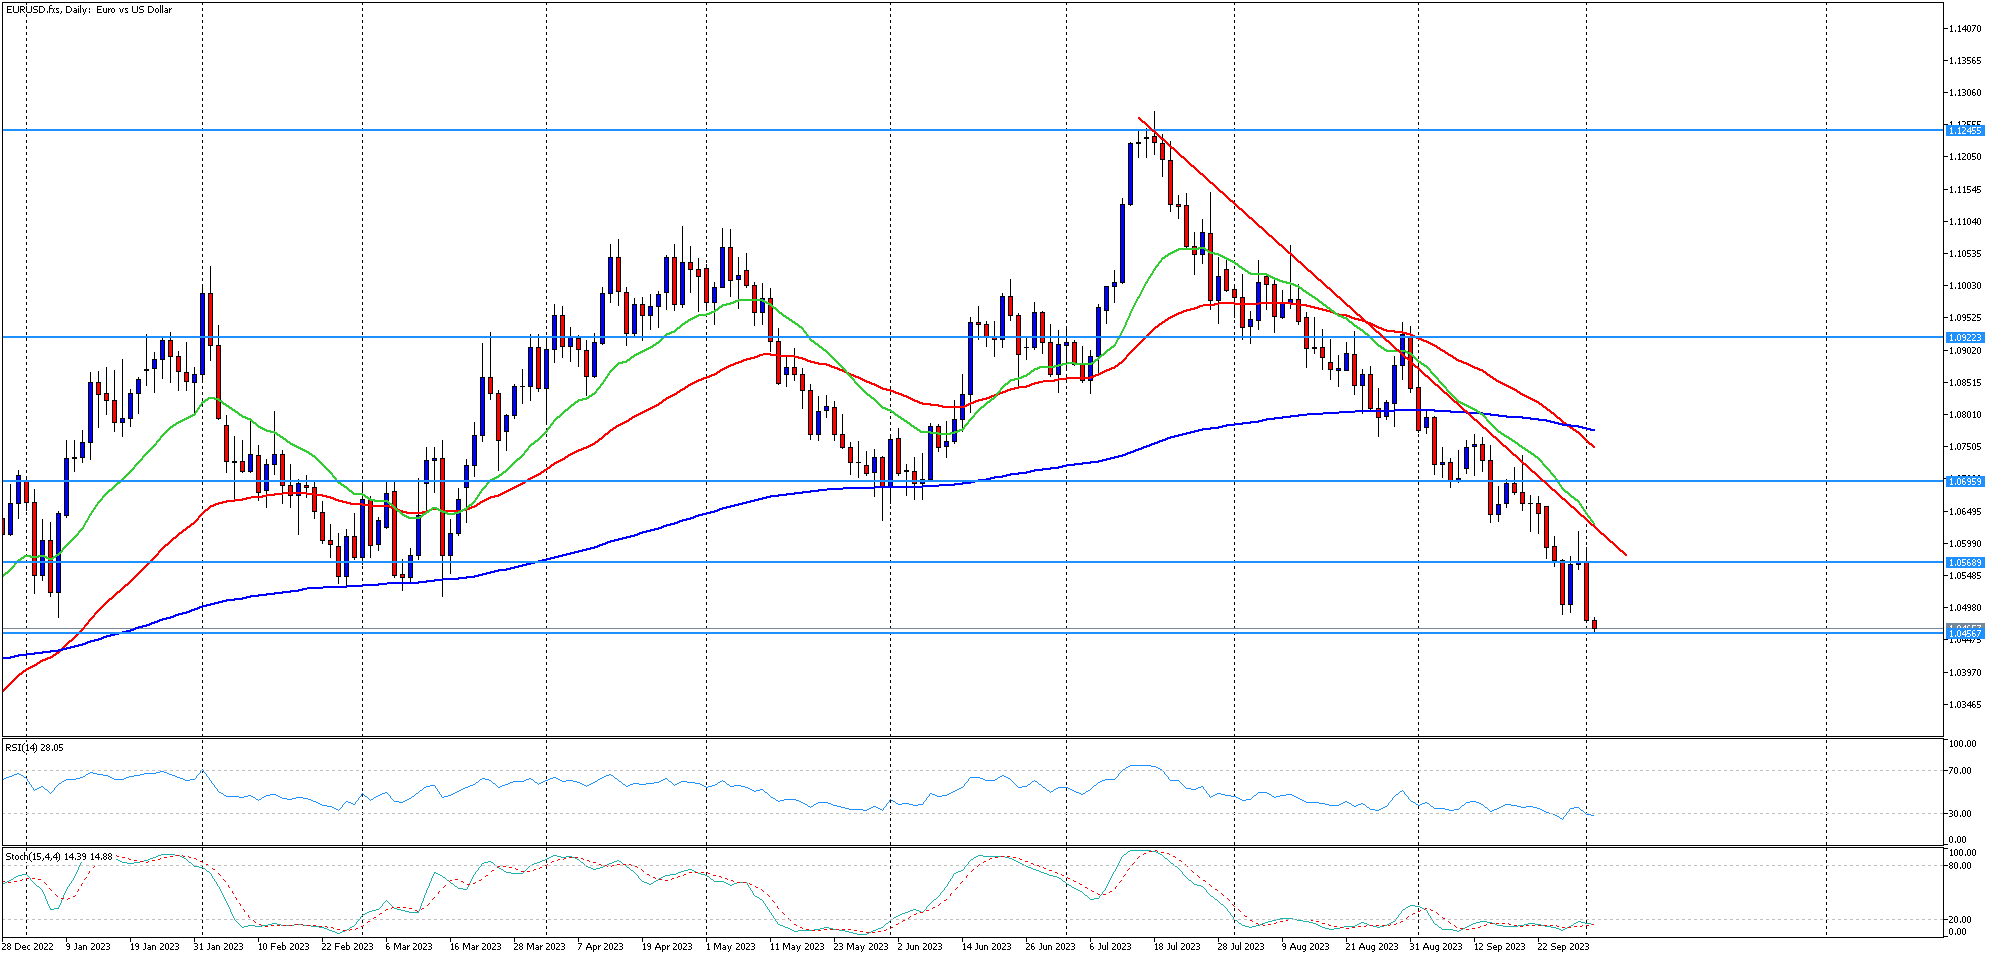Click the 1.05689 horizontal line price tag
The image size is (1996, 958).
pos(1964,563)
